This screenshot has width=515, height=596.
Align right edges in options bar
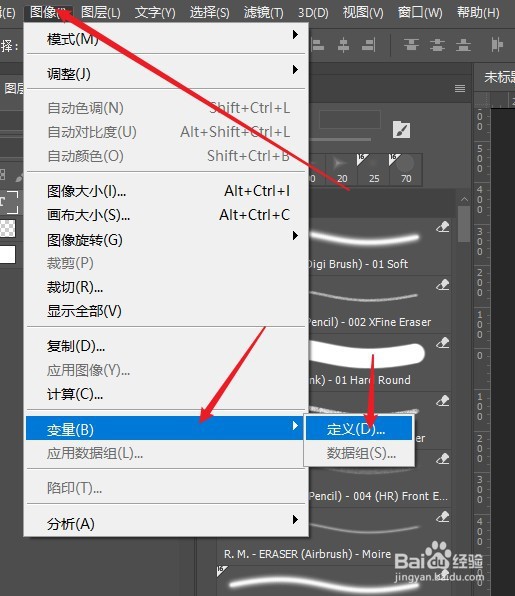click(368, 45)
